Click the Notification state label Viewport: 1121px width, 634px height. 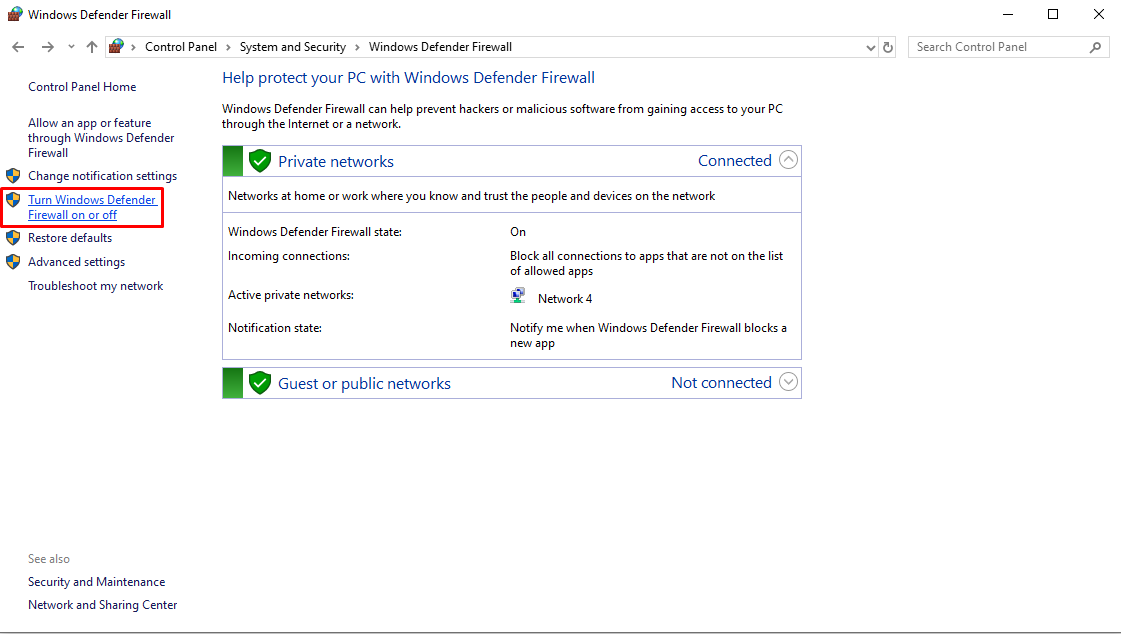tap(275, 328)
